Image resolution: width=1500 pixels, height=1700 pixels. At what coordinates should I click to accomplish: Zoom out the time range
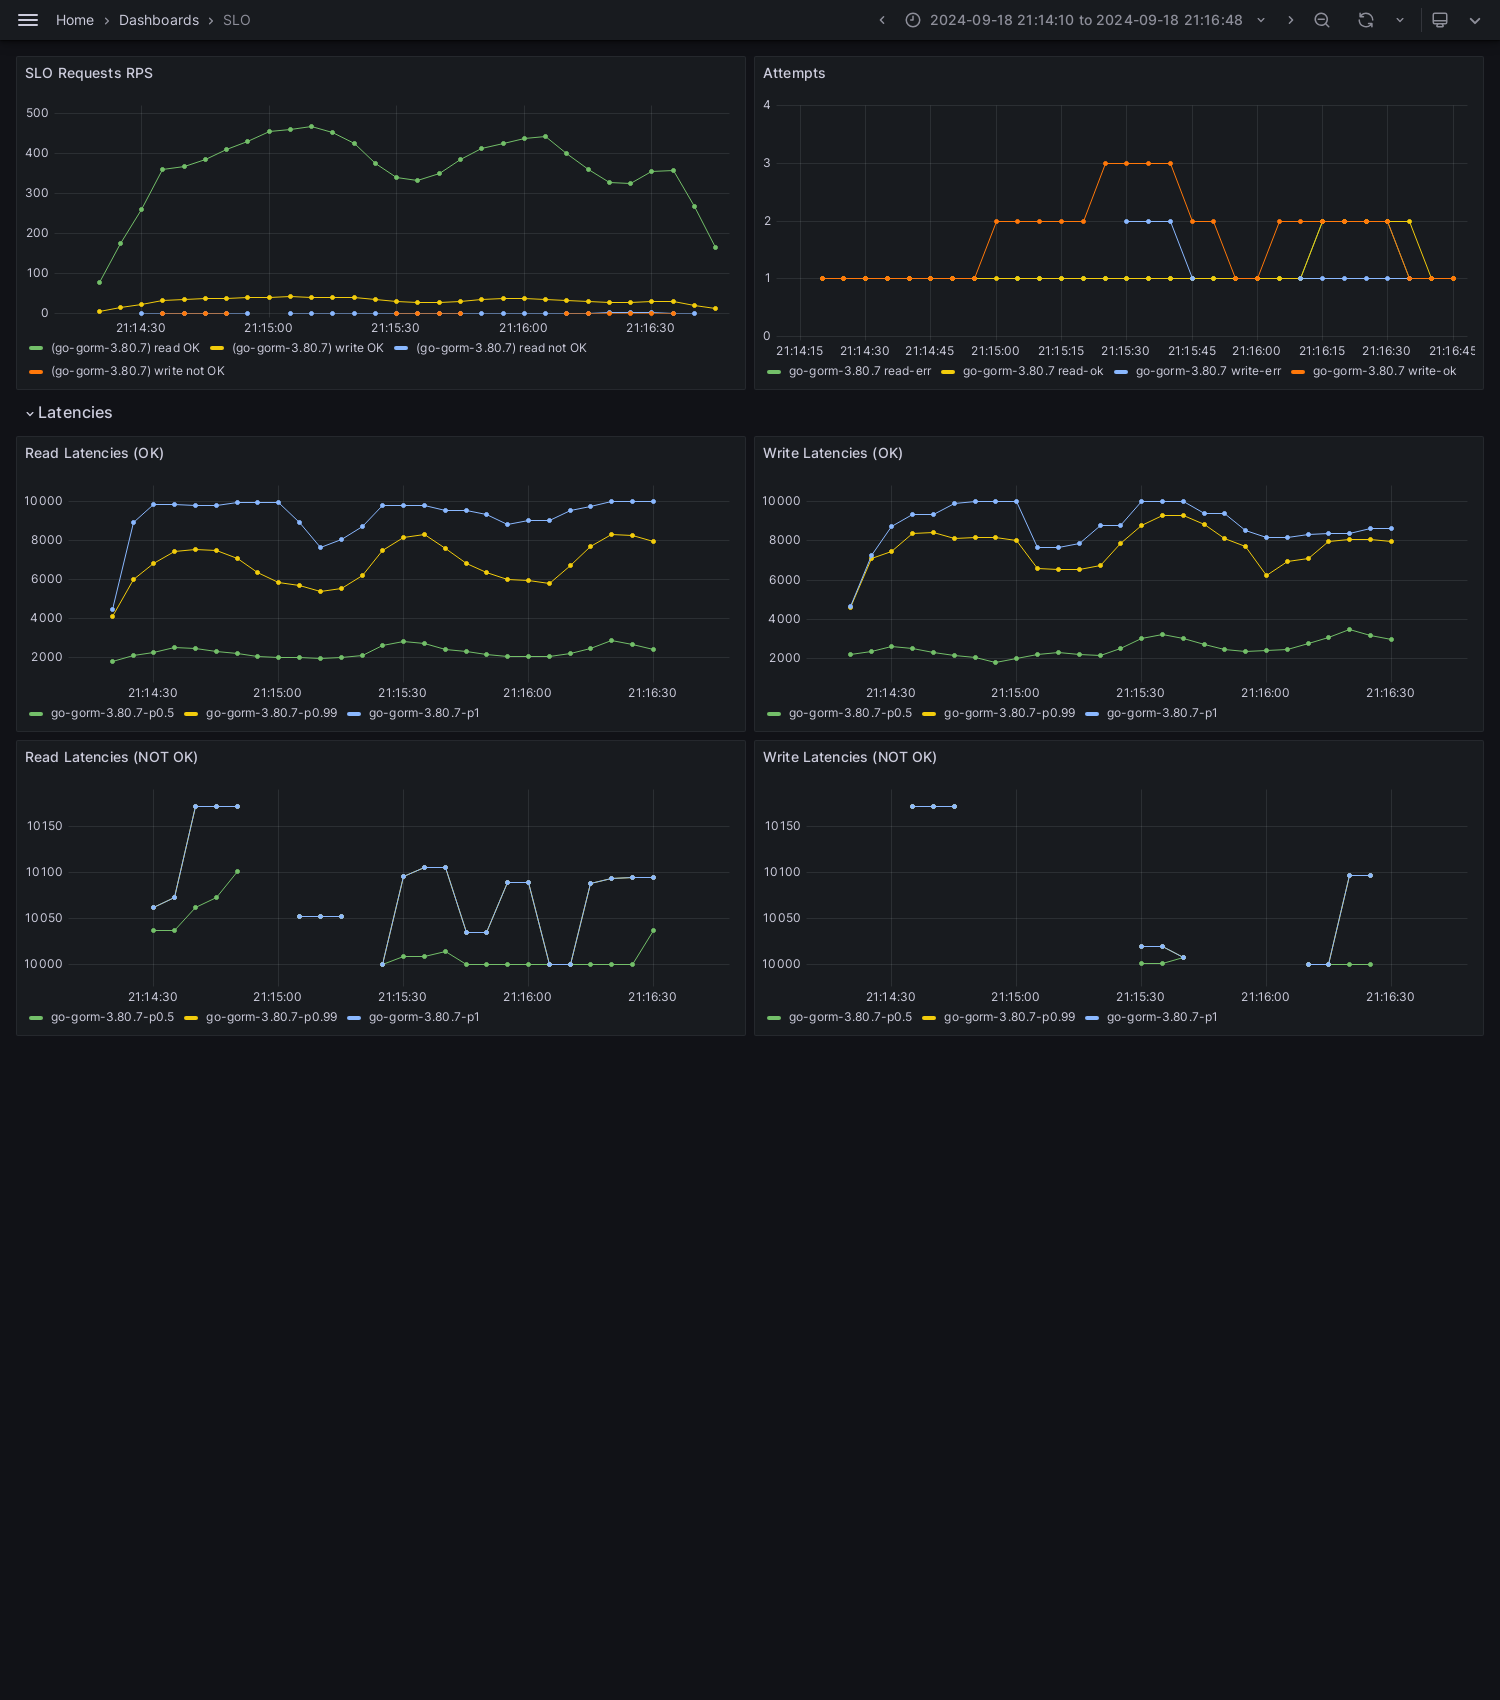(x=1322, y=20)
